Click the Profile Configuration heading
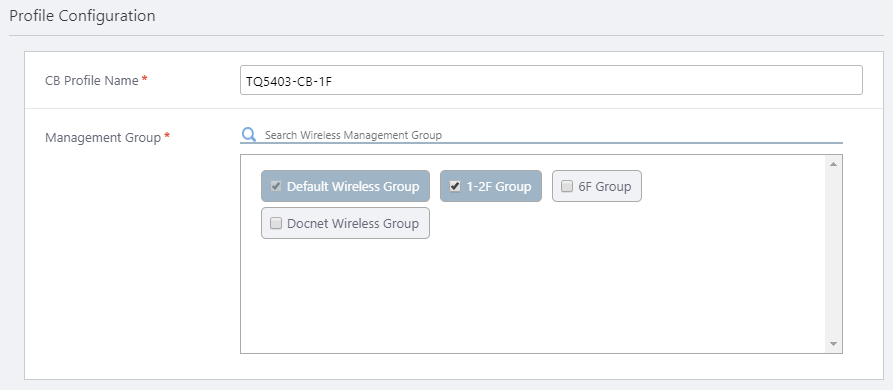The height and width of the screenshot is (390, 893). [83, 16]
